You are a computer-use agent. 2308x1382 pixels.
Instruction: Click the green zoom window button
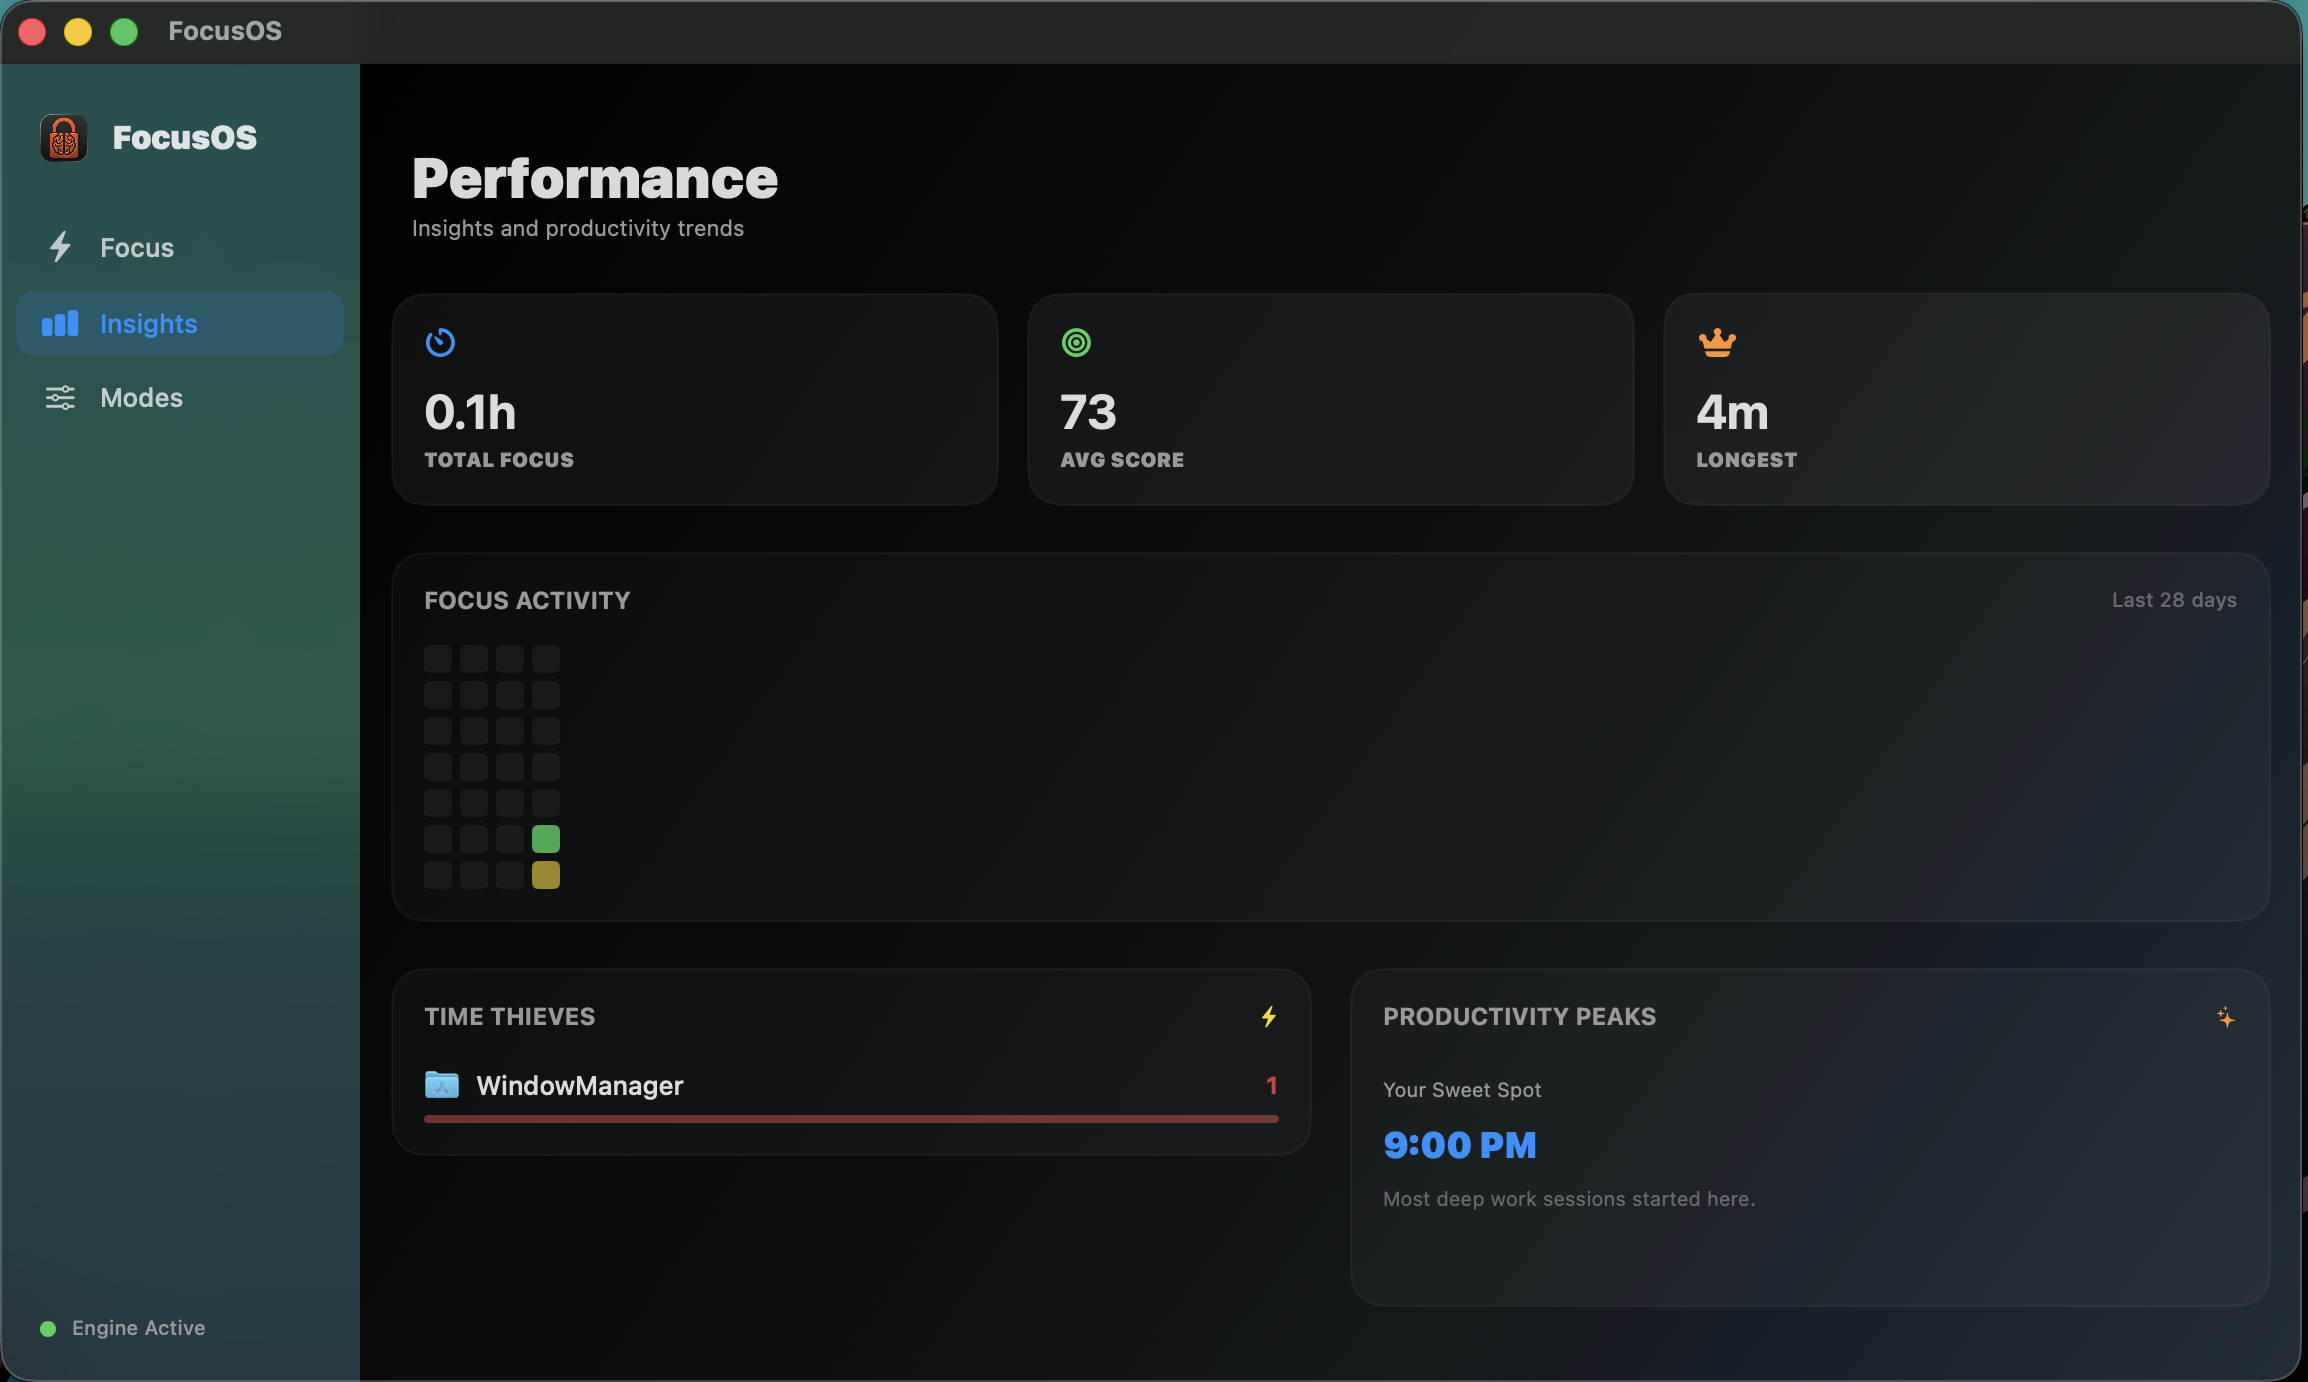[124, 32]
